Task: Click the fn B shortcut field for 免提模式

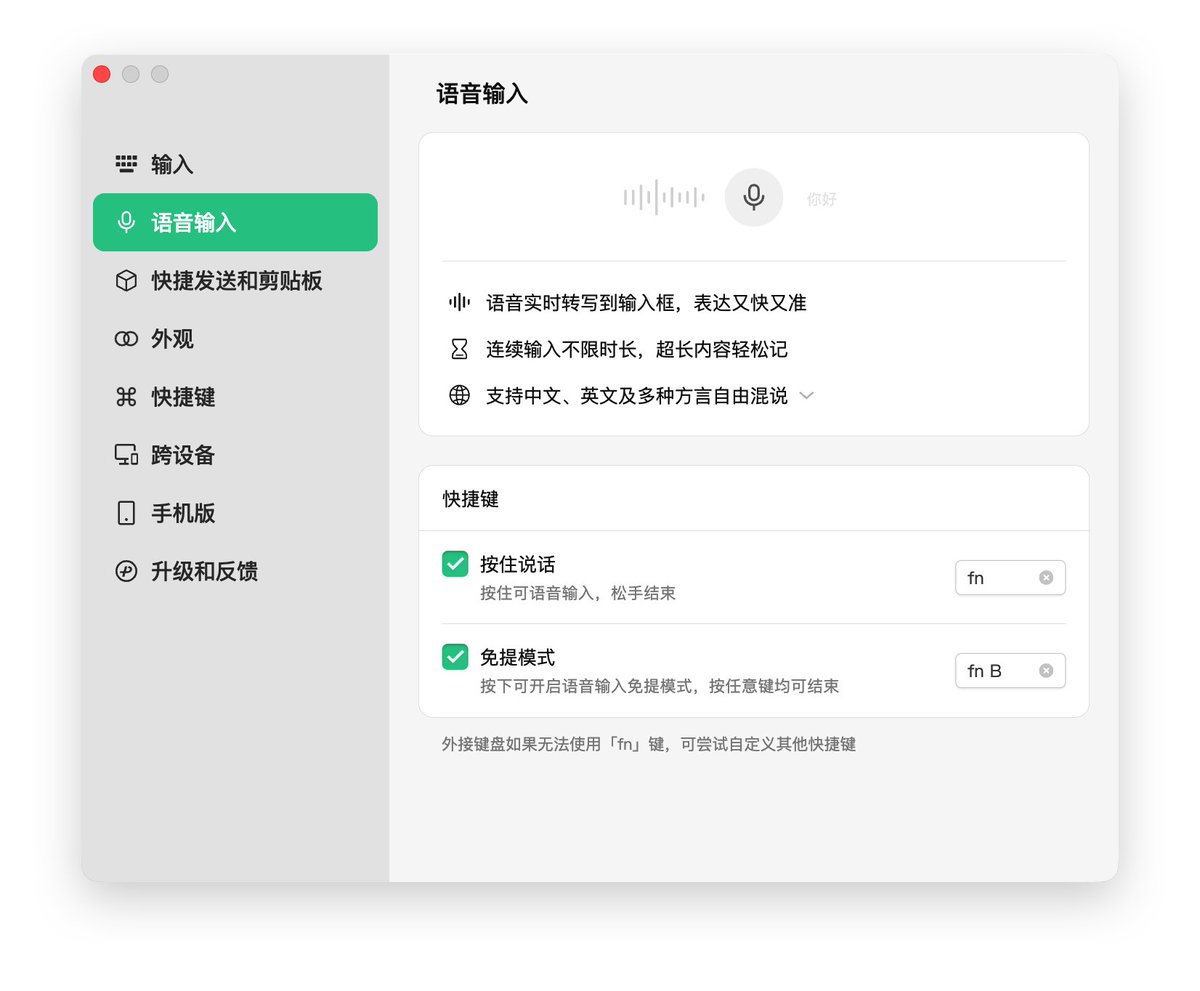Action: point(1010,670)
